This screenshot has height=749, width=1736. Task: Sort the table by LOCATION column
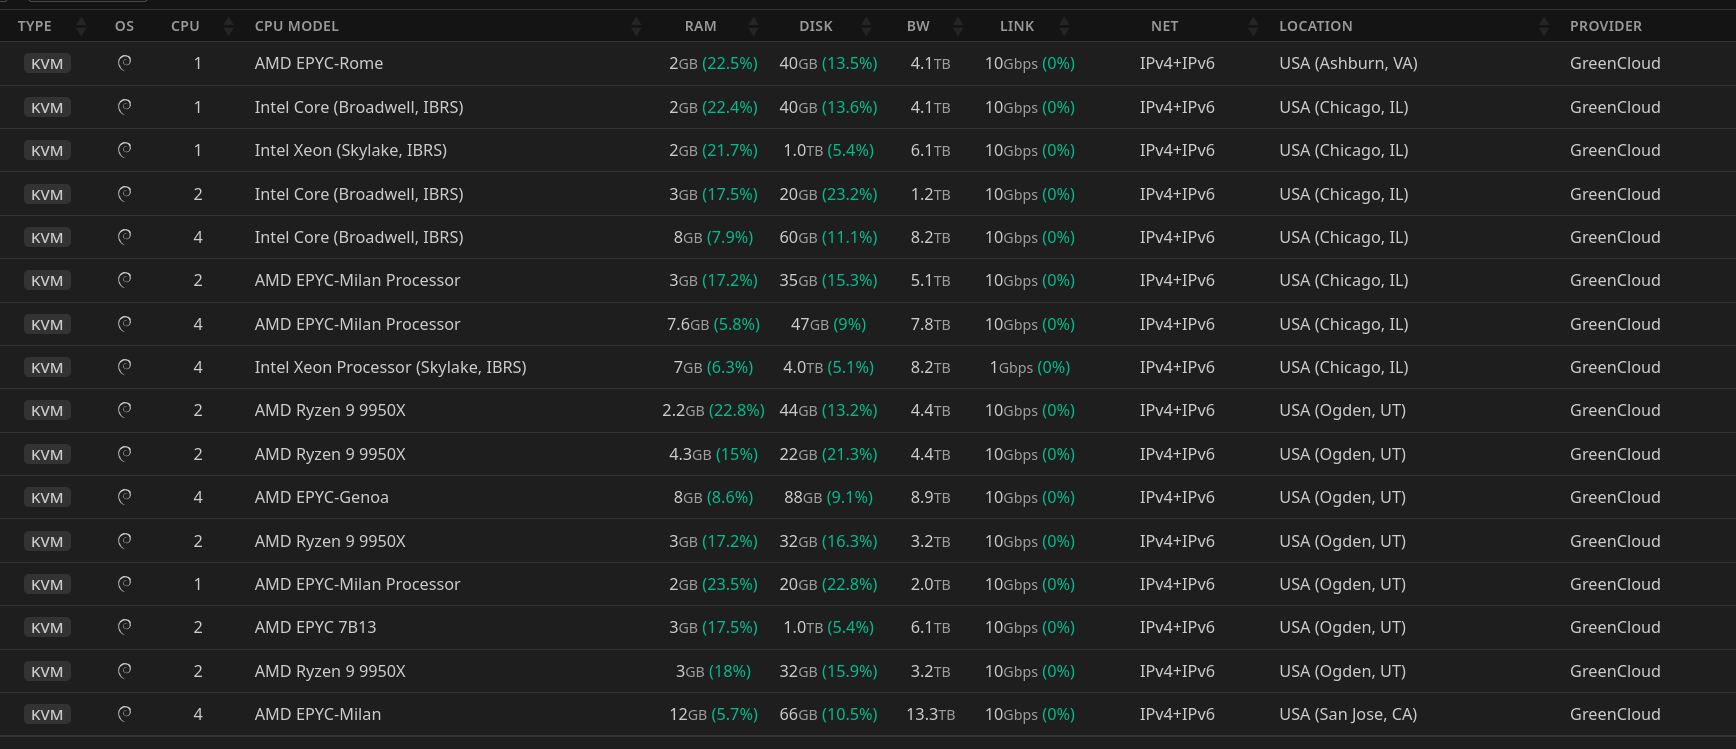(x=1544, y=26)
